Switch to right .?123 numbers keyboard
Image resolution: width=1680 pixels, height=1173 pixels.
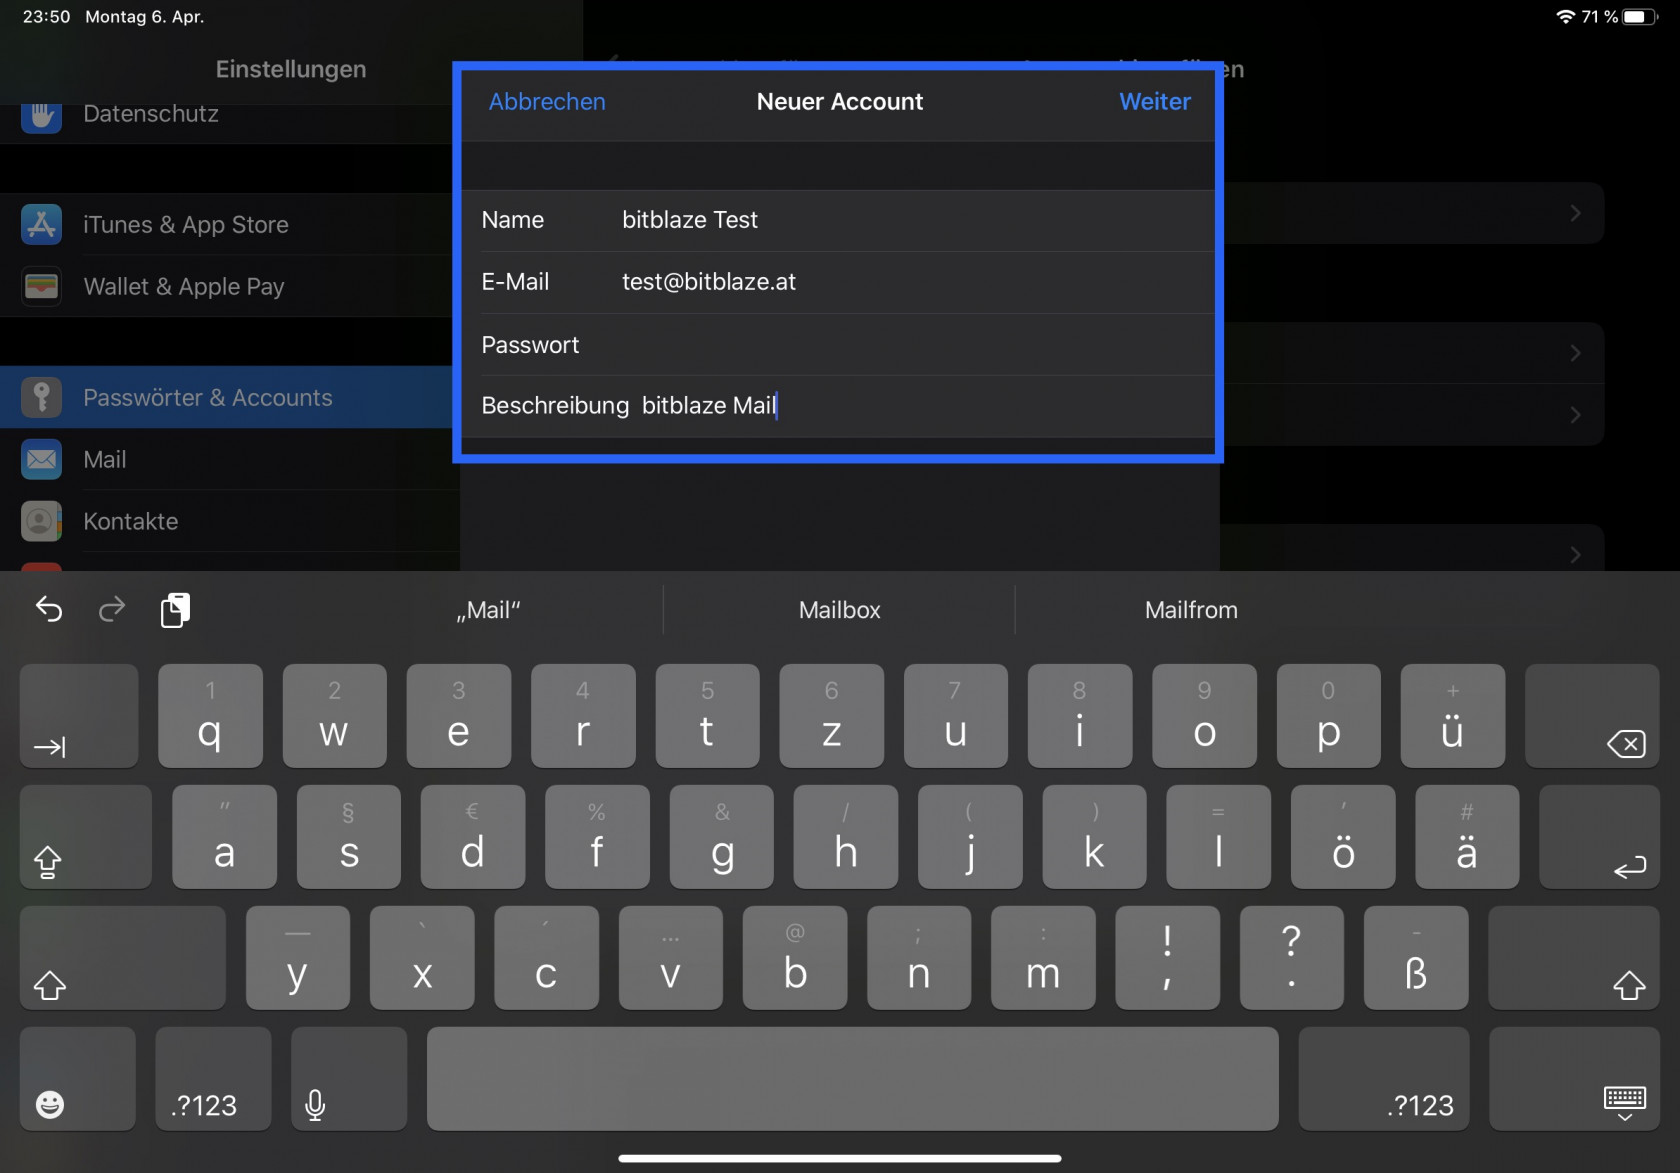click(x=1384, y=1079)
